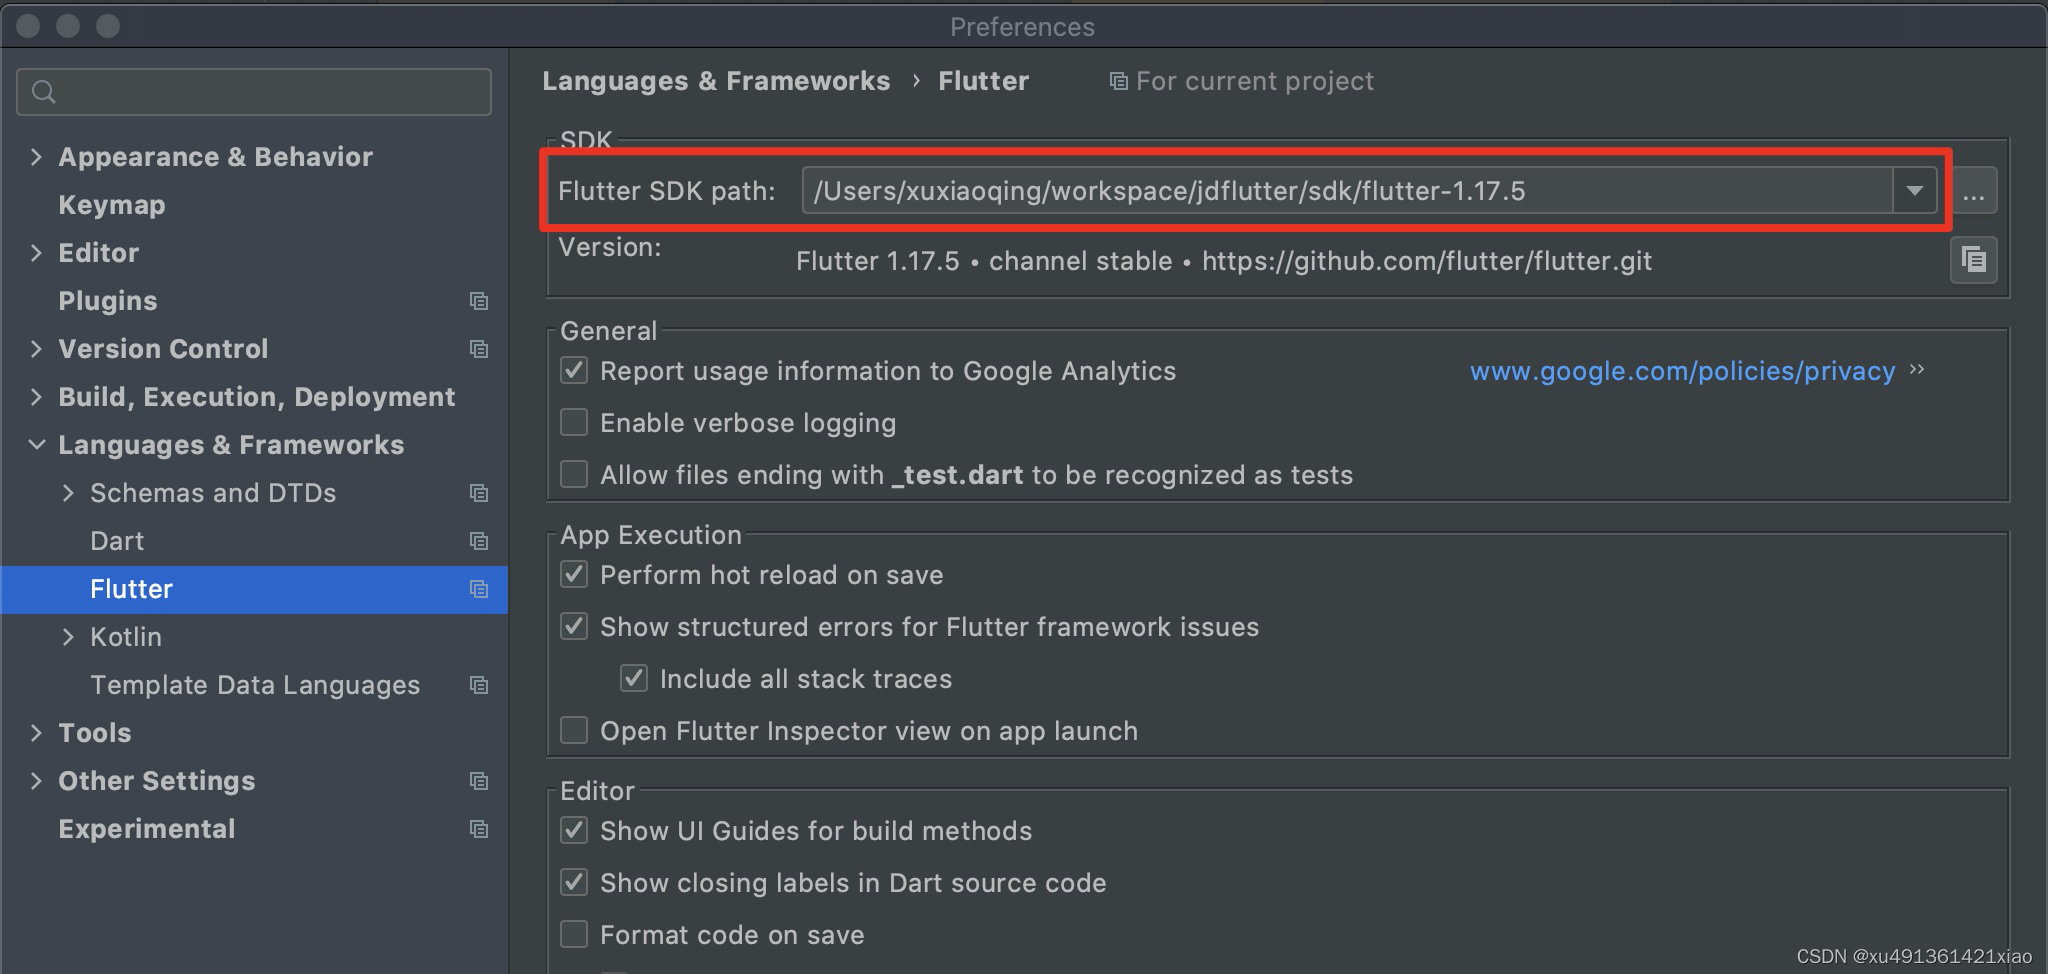Click Flutter version string text
The height and width of the screenshot is (974, 2048).
[x=1224, y=261]
